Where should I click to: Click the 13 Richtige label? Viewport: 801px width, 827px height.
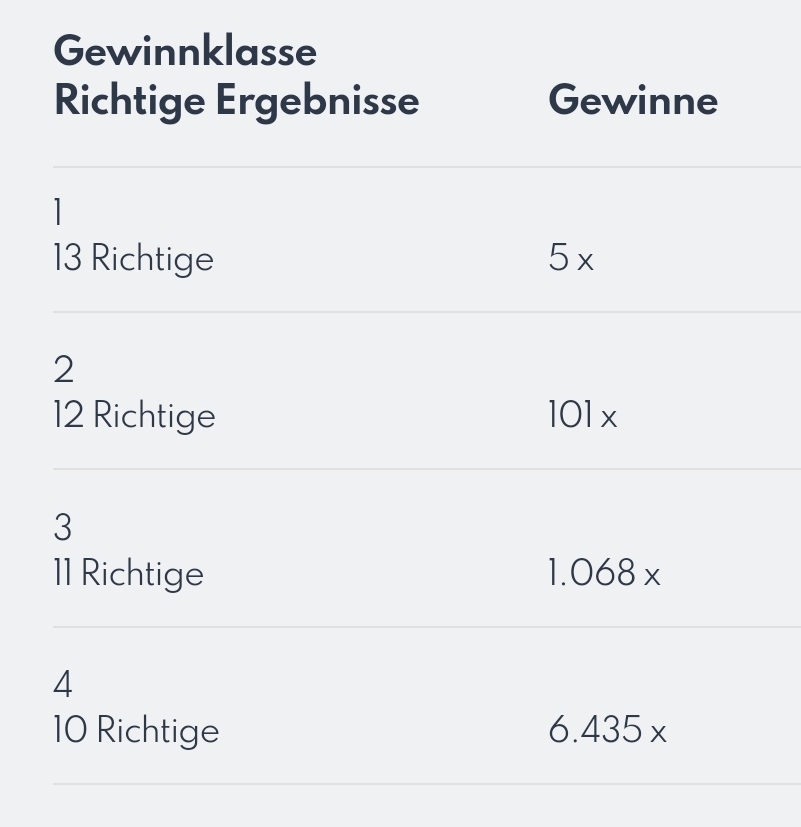[x=133, y=259]
